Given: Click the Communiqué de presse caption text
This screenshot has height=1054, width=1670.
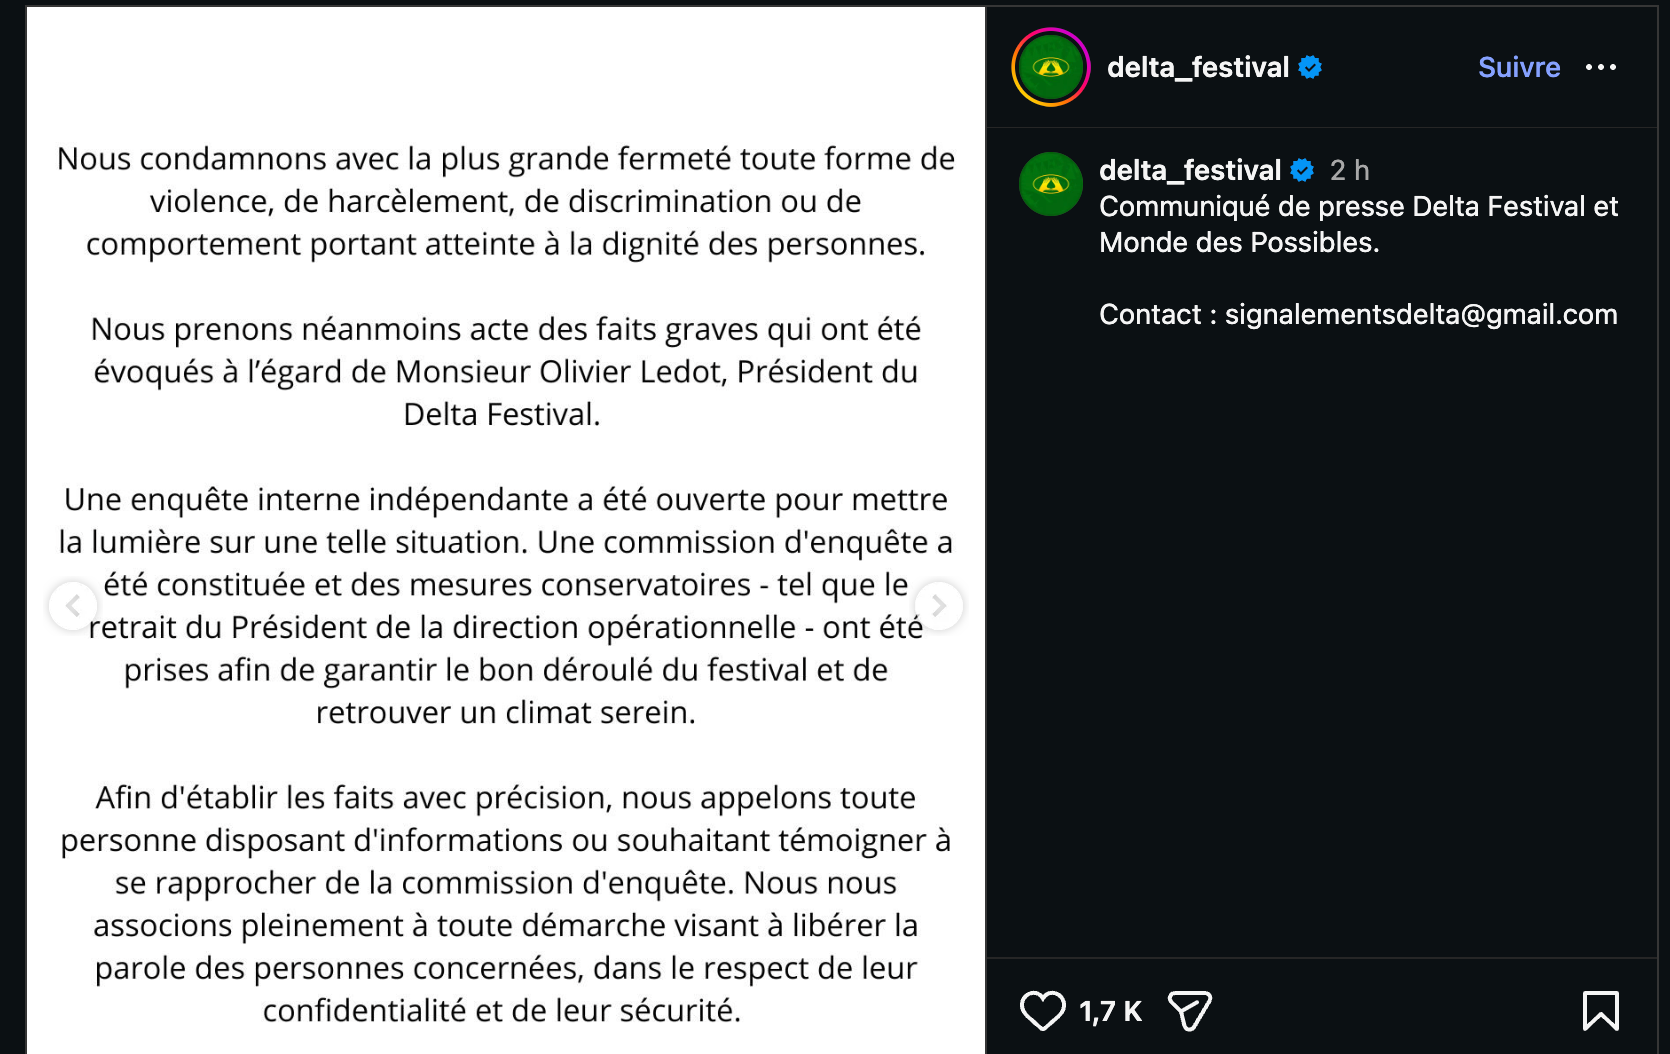Looking at the screenshot, I should [x=1358, y=224].
